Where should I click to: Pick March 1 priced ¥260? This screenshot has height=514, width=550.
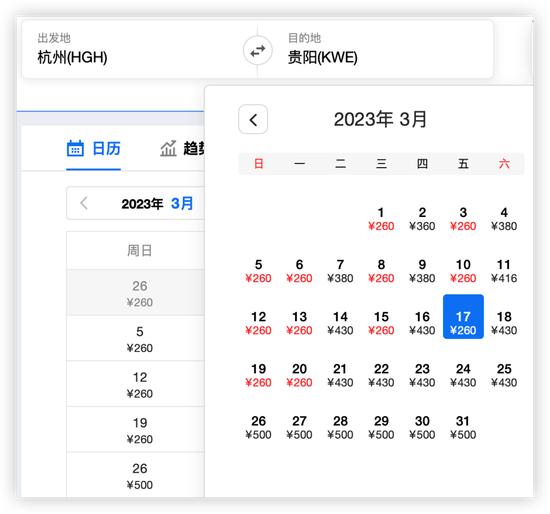[x=381, y=219]
